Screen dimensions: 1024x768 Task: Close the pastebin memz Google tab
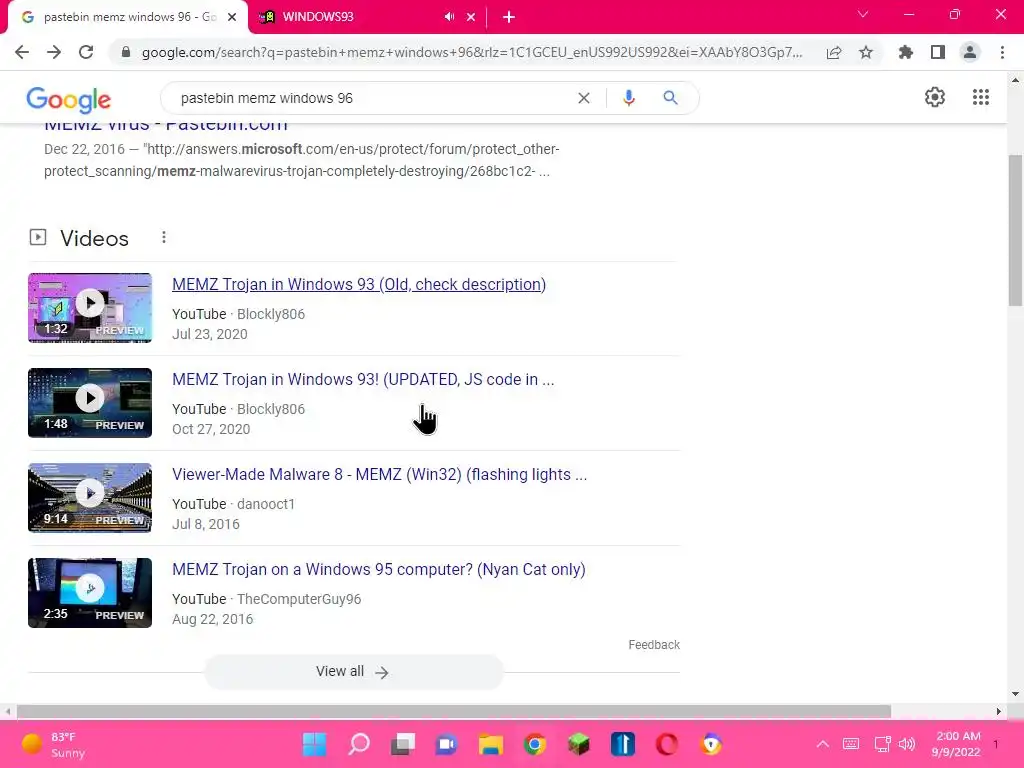tap(232, 17)
